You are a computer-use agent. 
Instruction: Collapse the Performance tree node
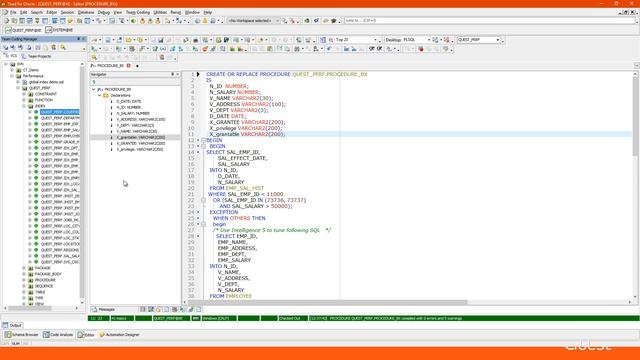click(12, 76)
